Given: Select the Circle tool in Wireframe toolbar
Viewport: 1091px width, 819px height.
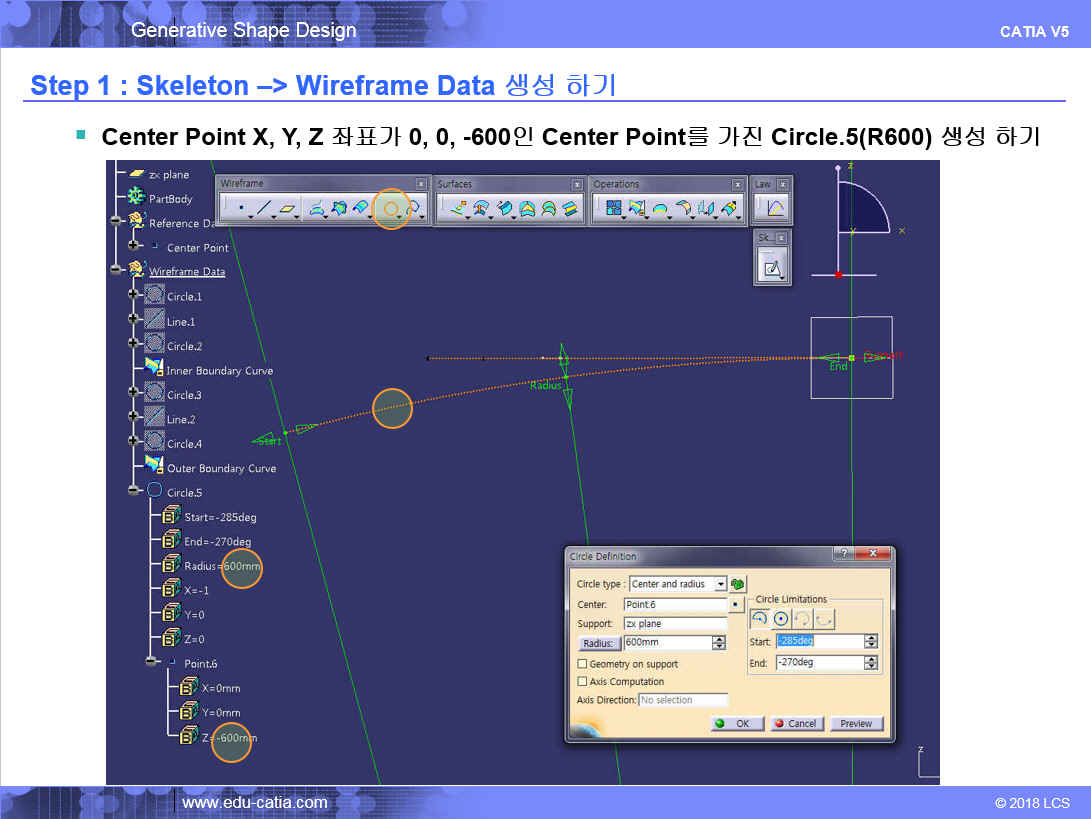Looking at the screenshot, I should point(391,208).
